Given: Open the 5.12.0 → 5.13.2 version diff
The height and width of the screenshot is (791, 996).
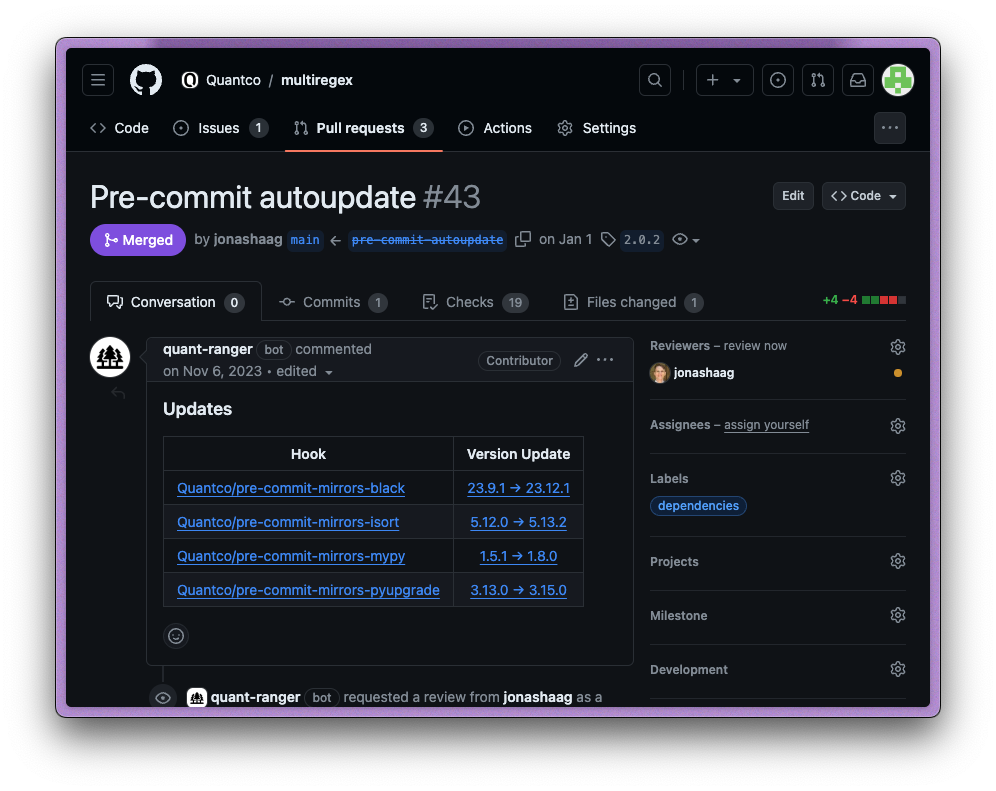Looking at the screenshot, I should coord(518,522).
